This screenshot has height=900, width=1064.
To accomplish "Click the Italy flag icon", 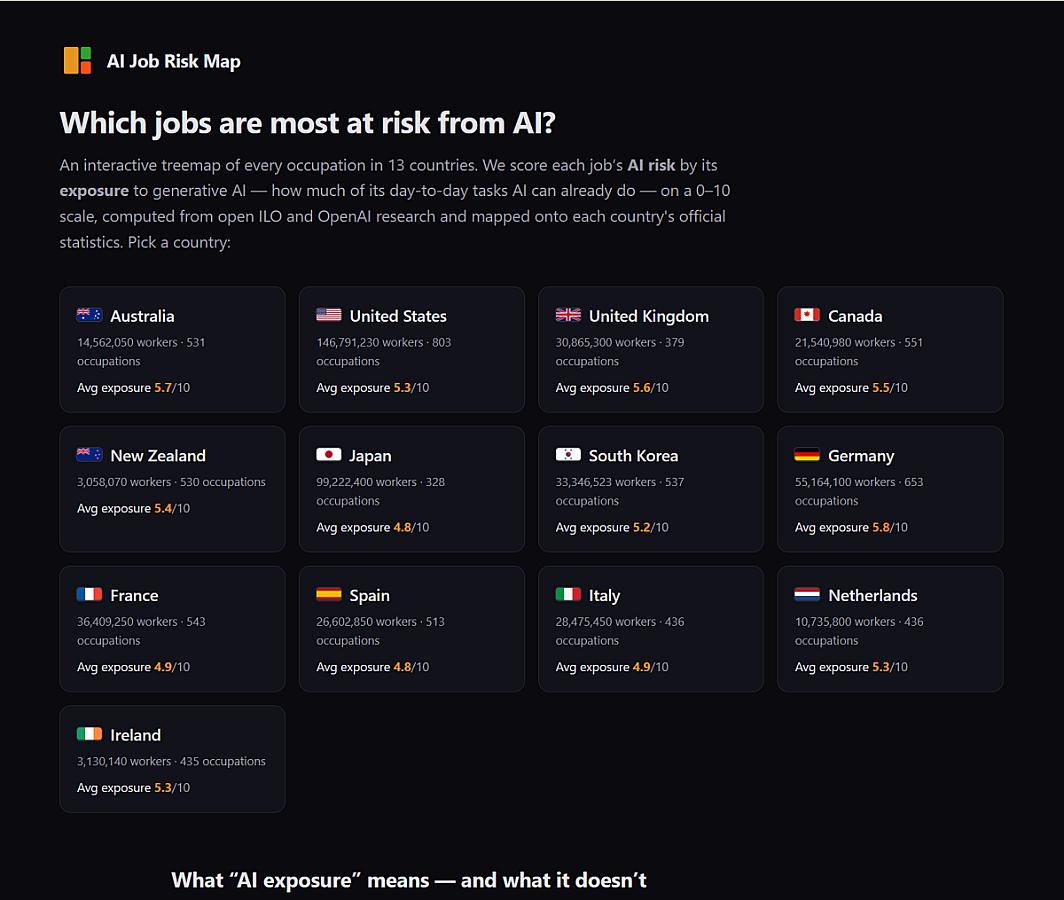I will point(568,595).
